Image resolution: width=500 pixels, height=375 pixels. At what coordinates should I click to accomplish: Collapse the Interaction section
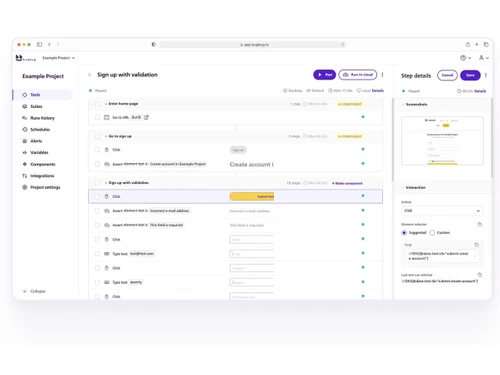tap(403, 188)
